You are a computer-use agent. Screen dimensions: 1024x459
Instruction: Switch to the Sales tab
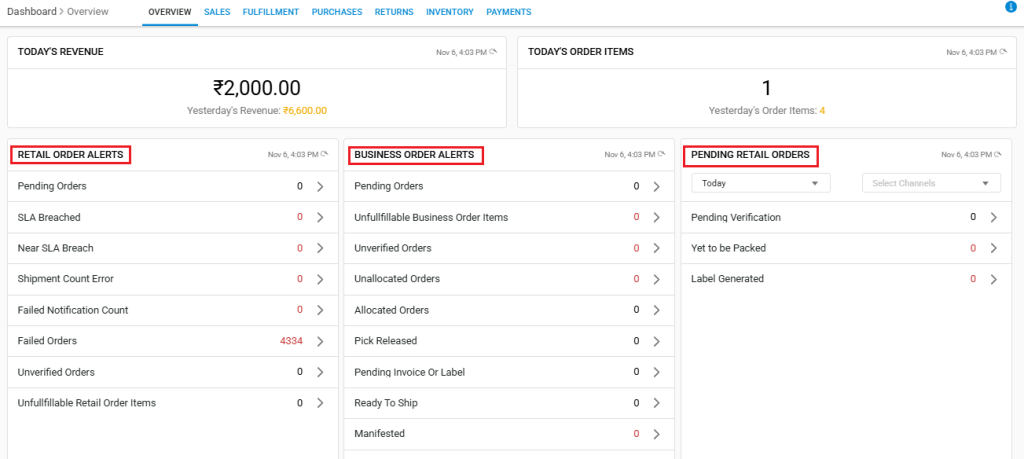[x=216, y=12]
